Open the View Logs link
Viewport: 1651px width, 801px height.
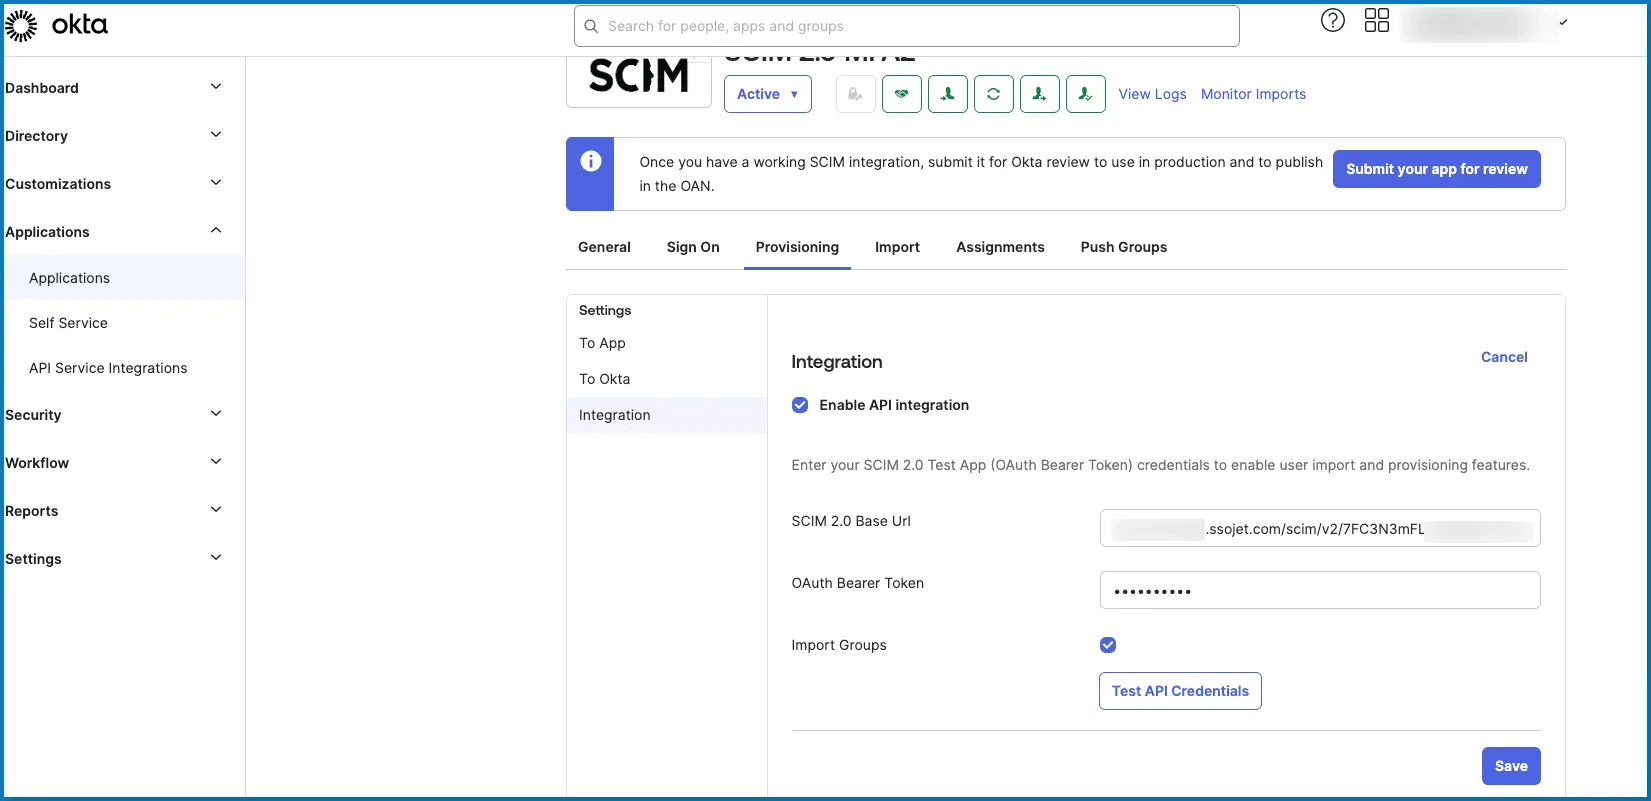coord(1152,94)
